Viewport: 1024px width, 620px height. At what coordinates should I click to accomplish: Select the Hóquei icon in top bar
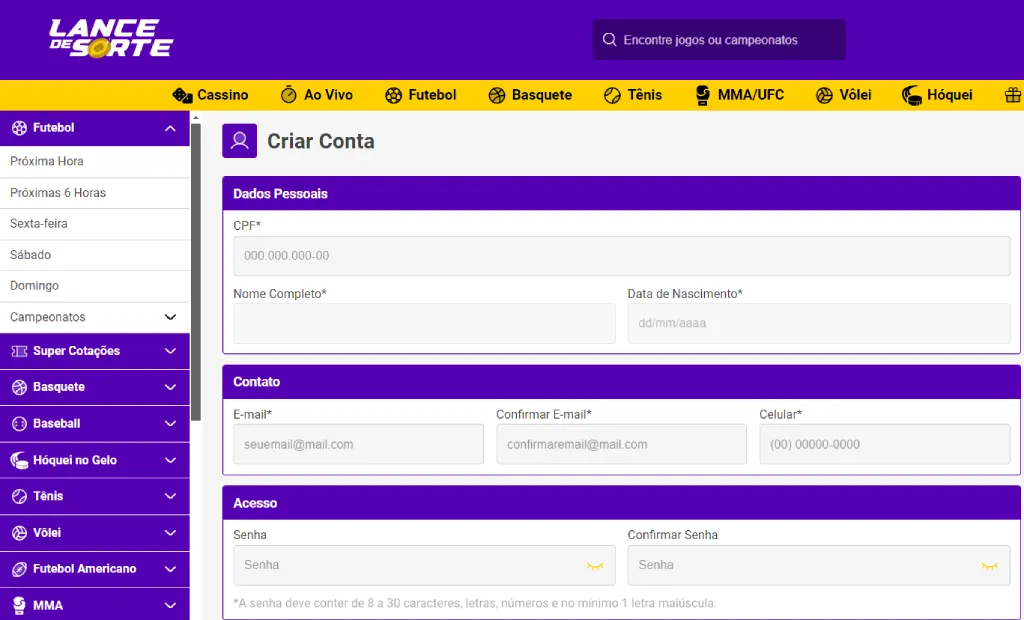(x=910, y=95)
